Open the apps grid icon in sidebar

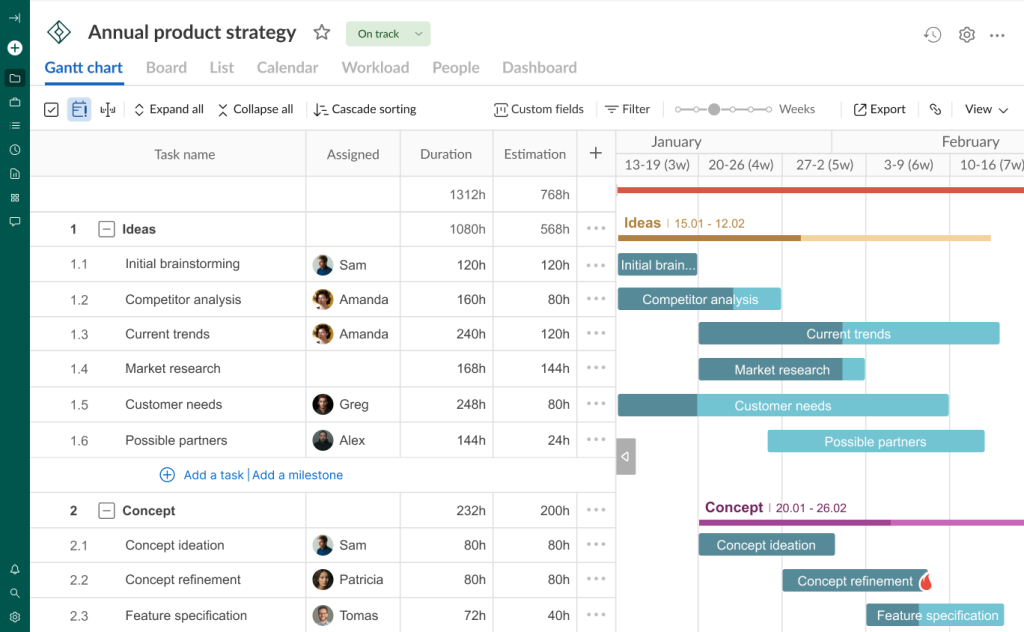[14, 197]
